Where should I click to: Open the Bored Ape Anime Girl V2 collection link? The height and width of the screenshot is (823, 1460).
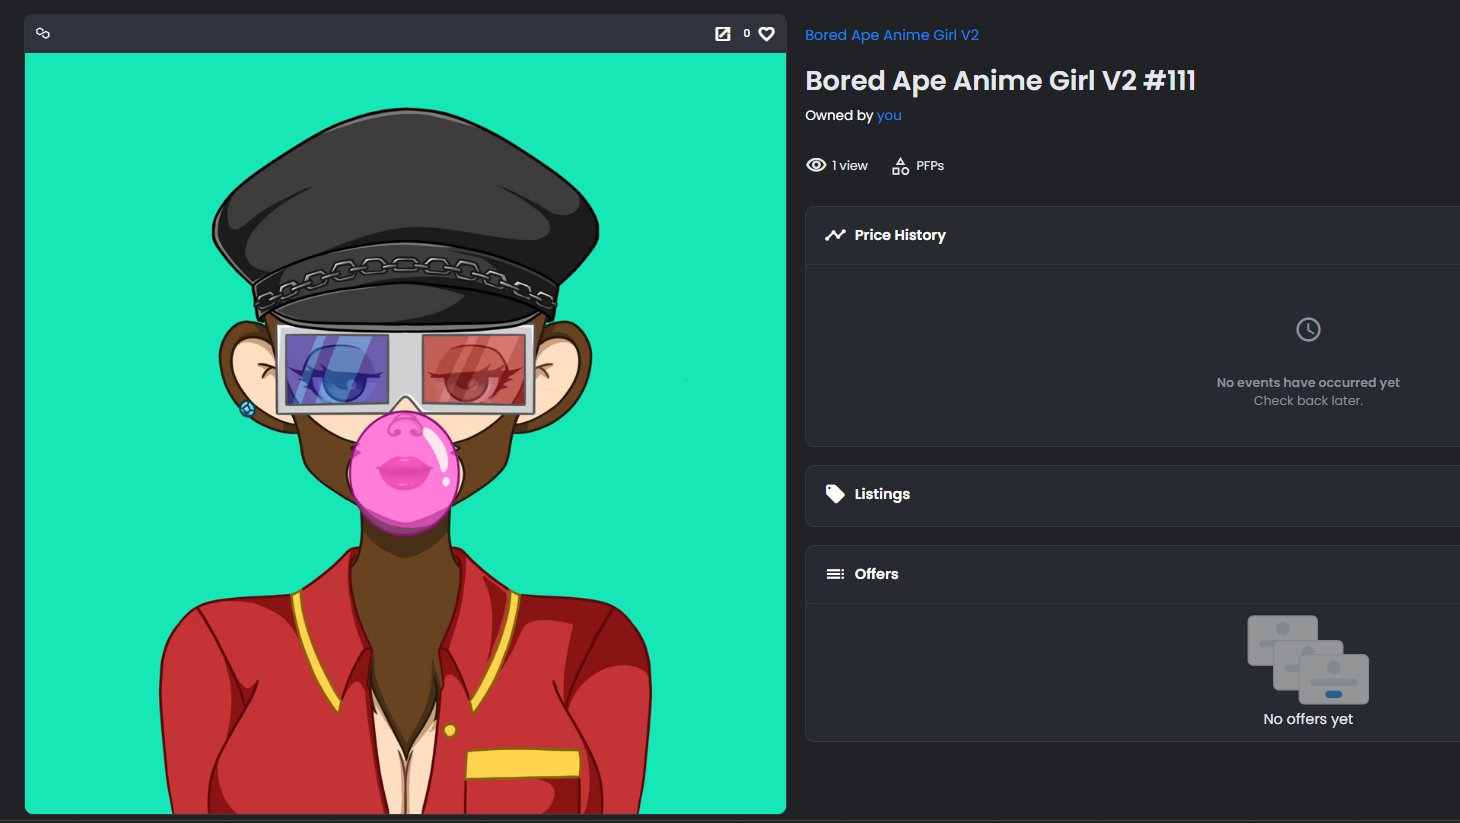892,35
